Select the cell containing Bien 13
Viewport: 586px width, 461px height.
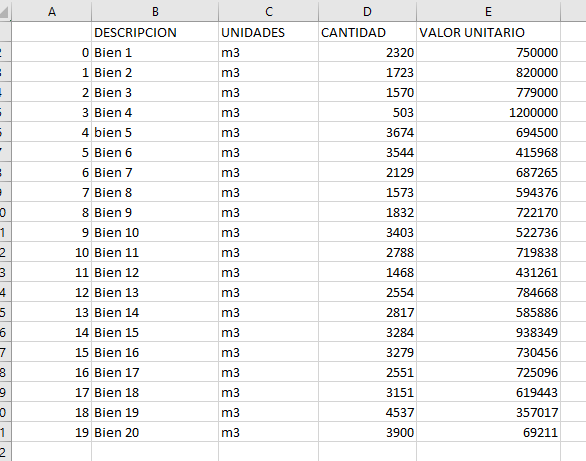pyautogui.click(x=155, y=292)
